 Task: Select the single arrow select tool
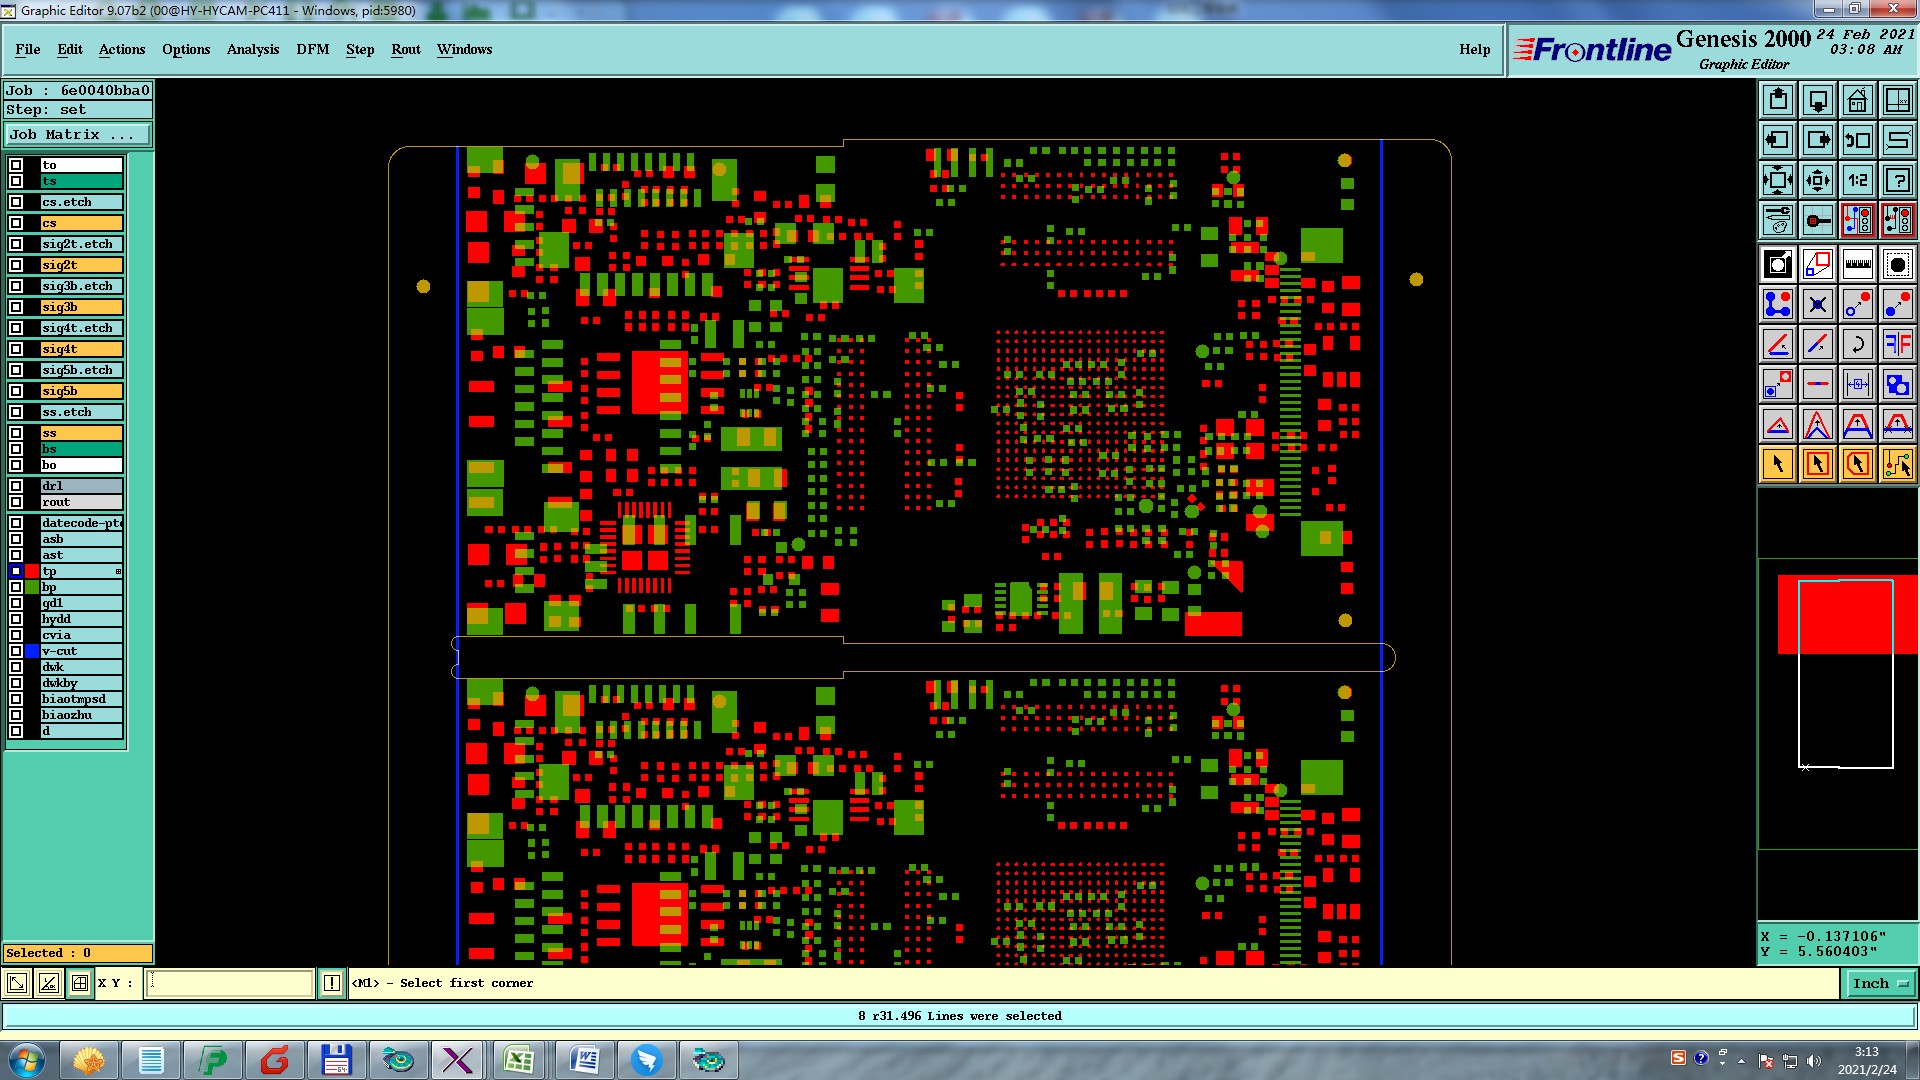point(1778,464)
